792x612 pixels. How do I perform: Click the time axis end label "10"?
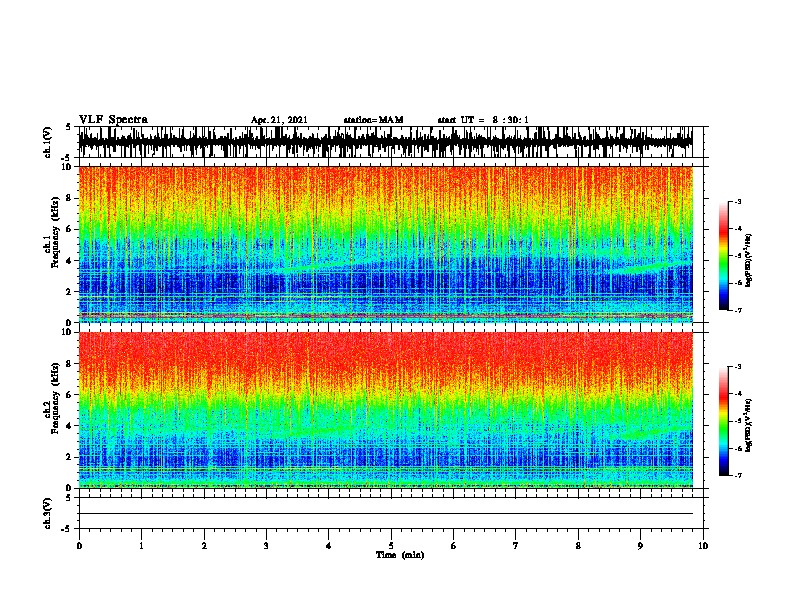[703, 546]
